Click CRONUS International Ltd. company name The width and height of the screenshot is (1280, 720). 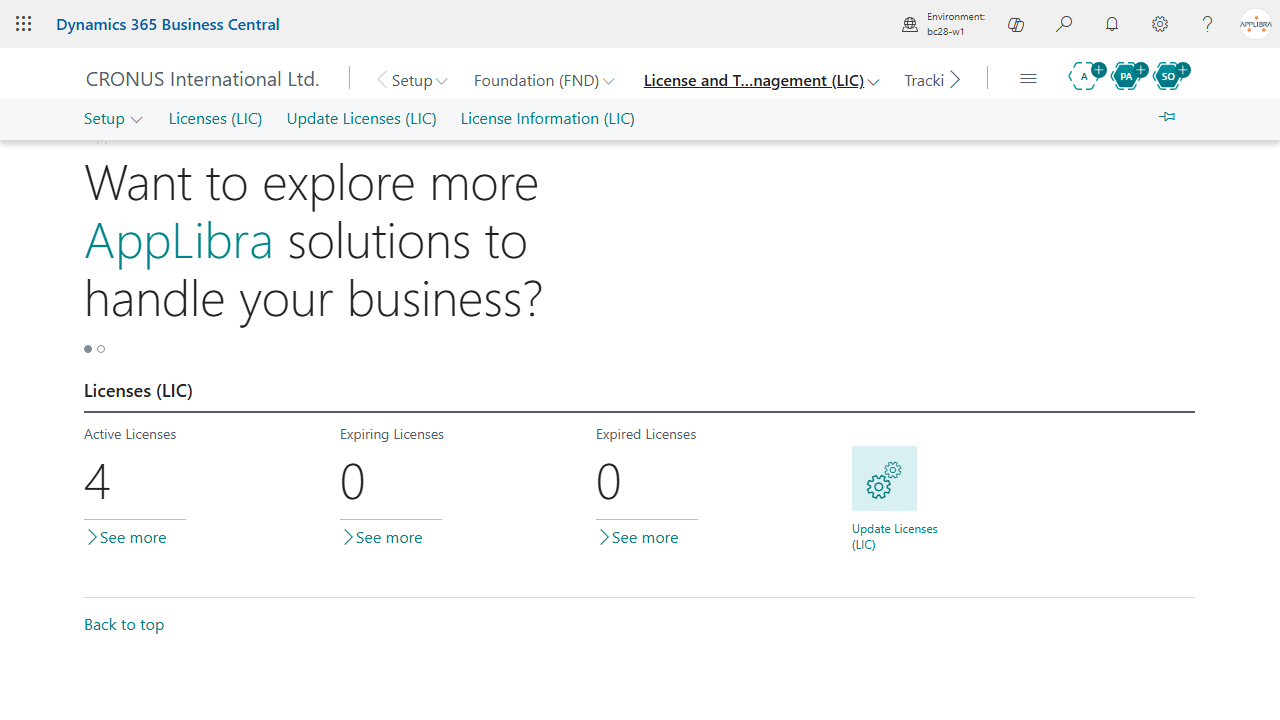[x=202, y=79]
